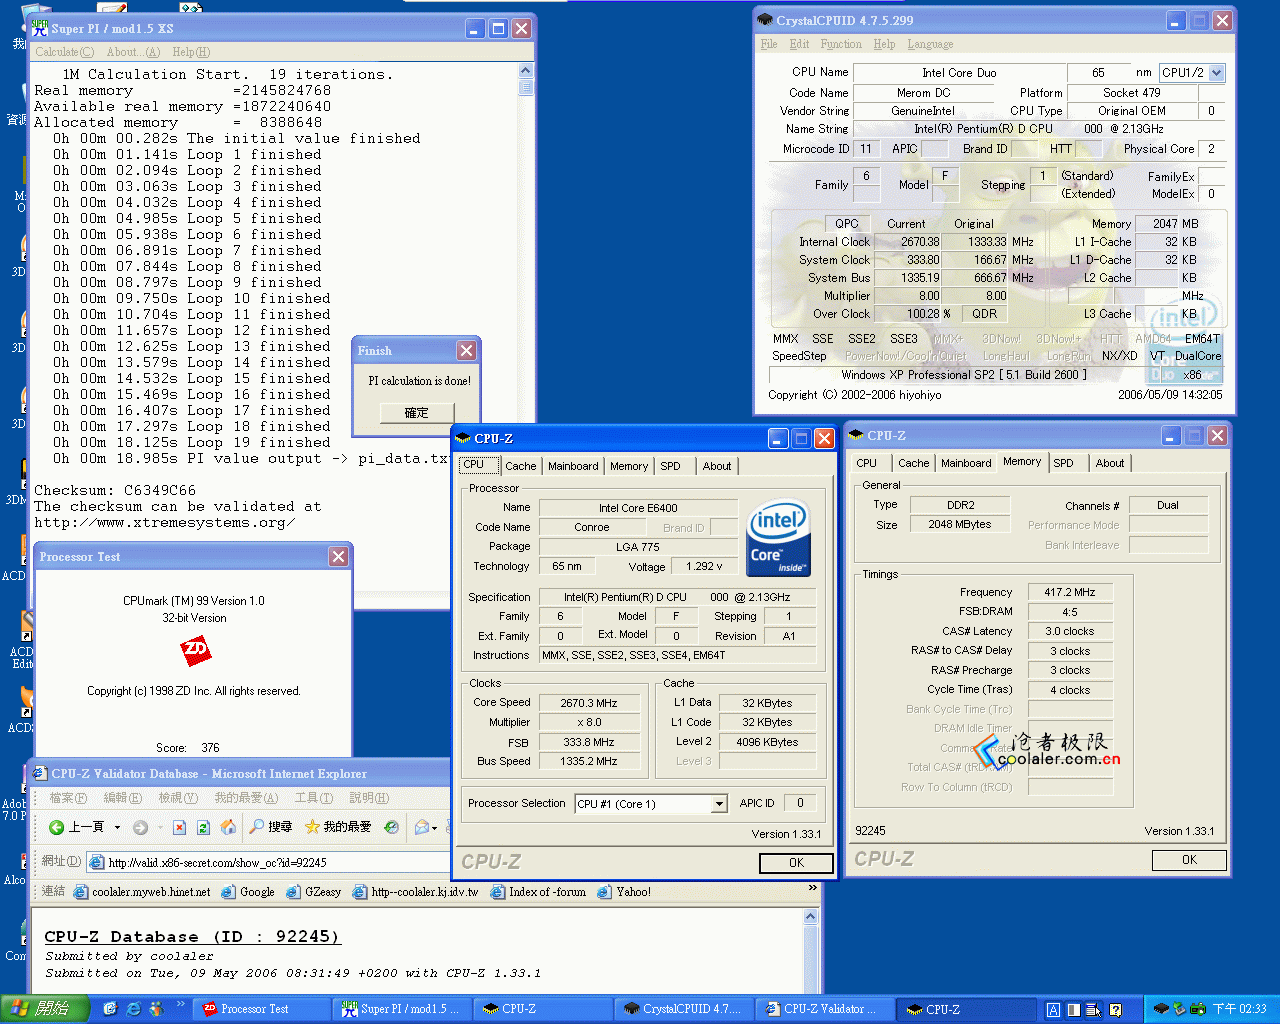The height and width of the screenshot is (1024, 1280).
Task: Open Google link in IE links bar
Action: pos(248,892)
